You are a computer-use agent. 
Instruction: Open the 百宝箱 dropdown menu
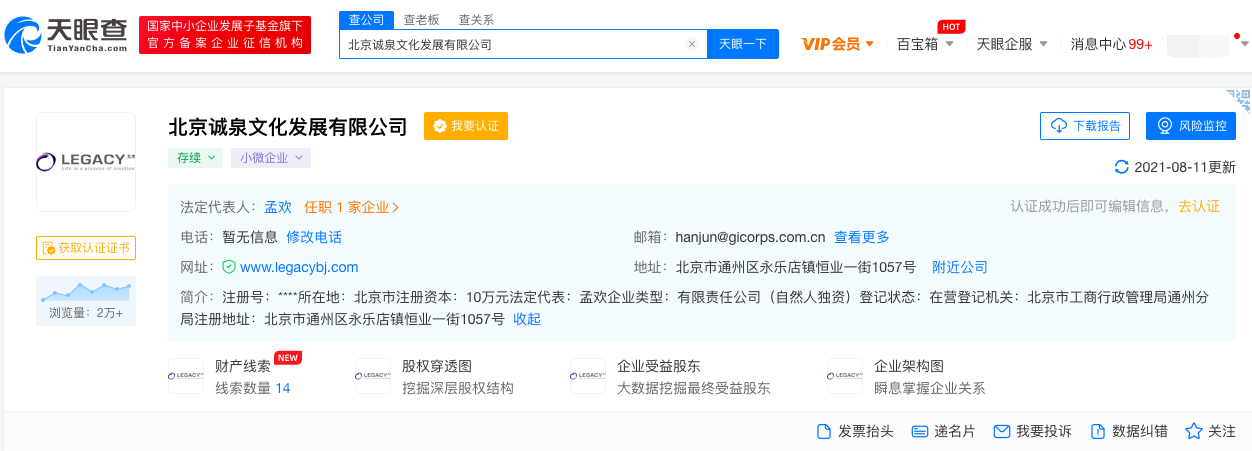(x=925, y=44)
